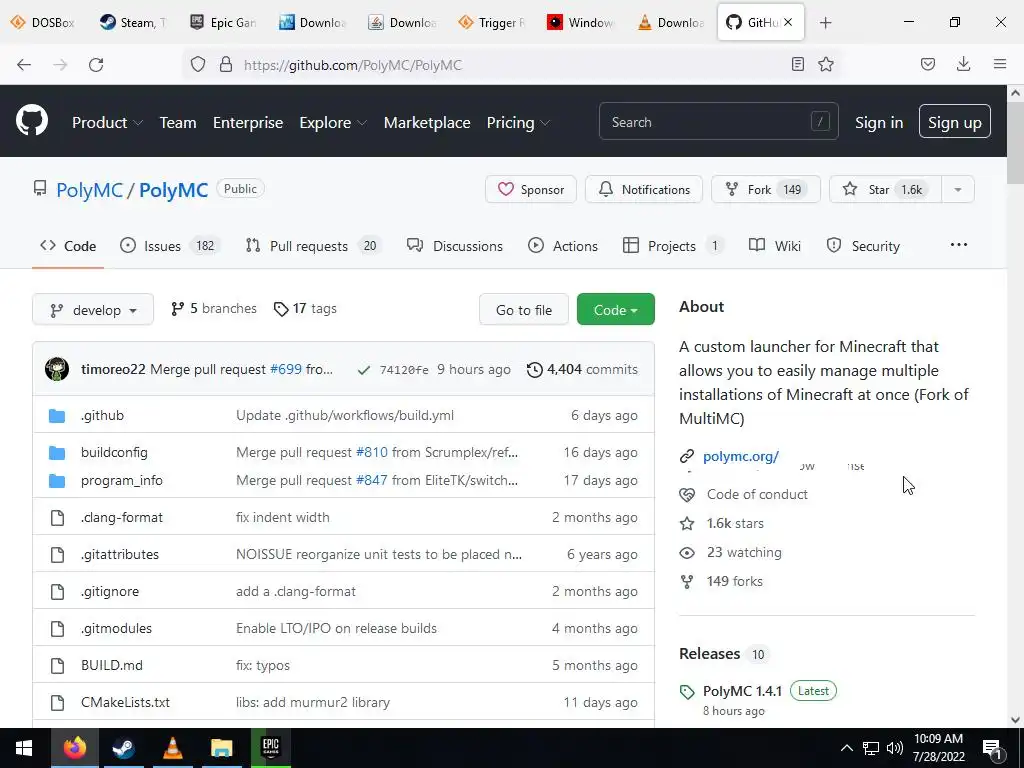Screen dimensions: 1024x768
Task: Click the Windows Start button
Action: tap(24, 748)
